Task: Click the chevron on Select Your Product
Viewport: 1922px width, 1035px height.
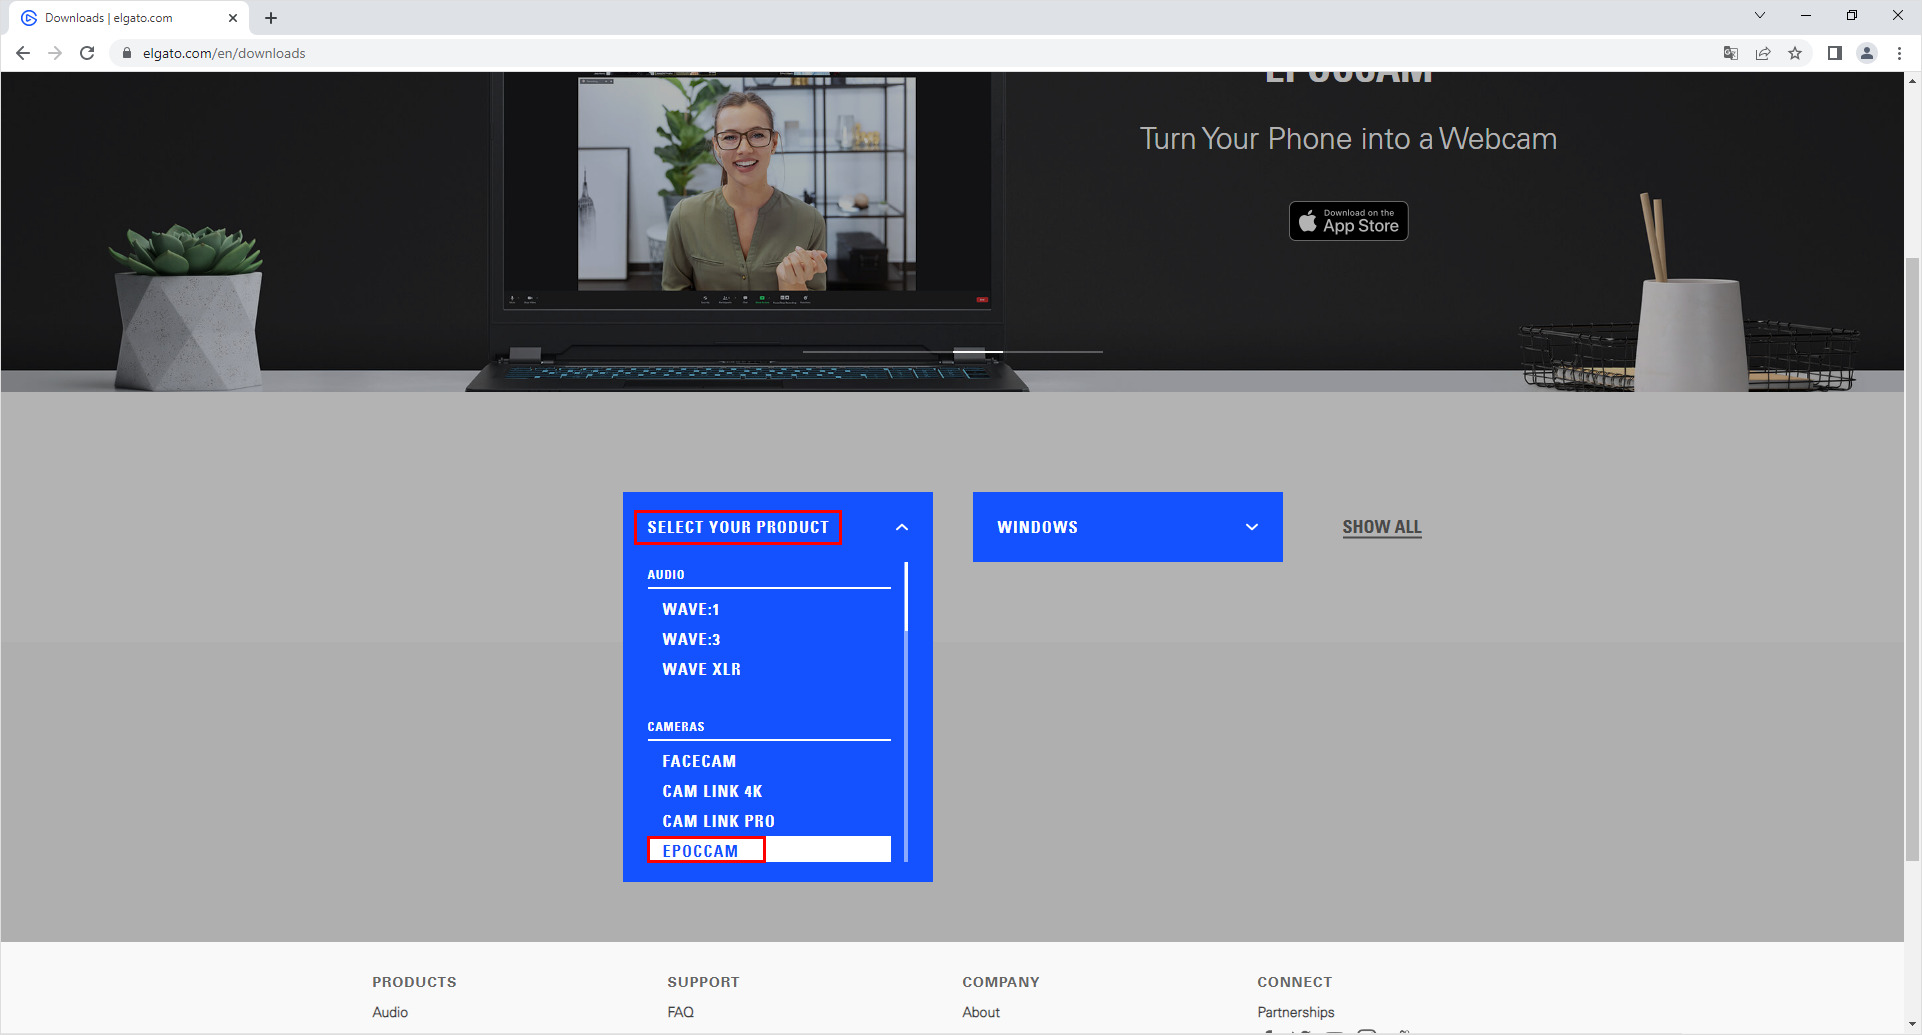Action: click(902, 527)
